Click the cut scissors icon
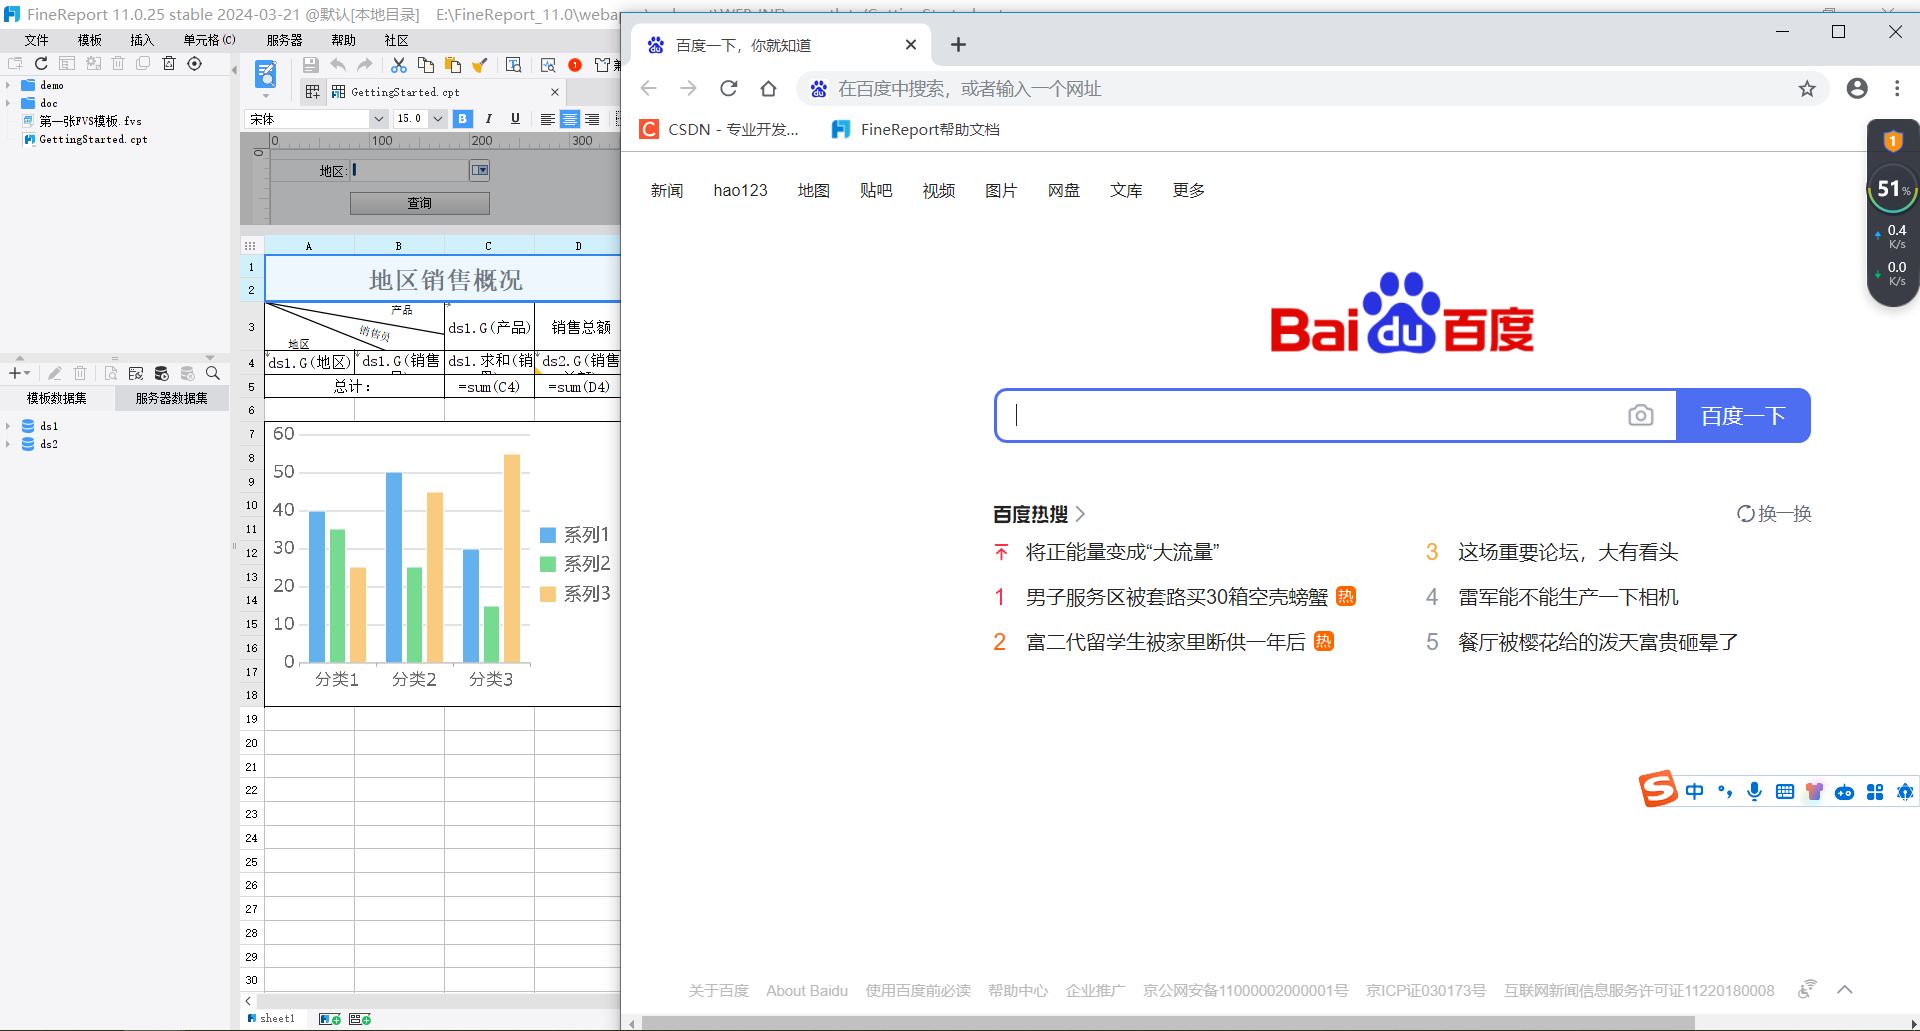Viewport: 1920px width, 1031px height. pos(399,65)
